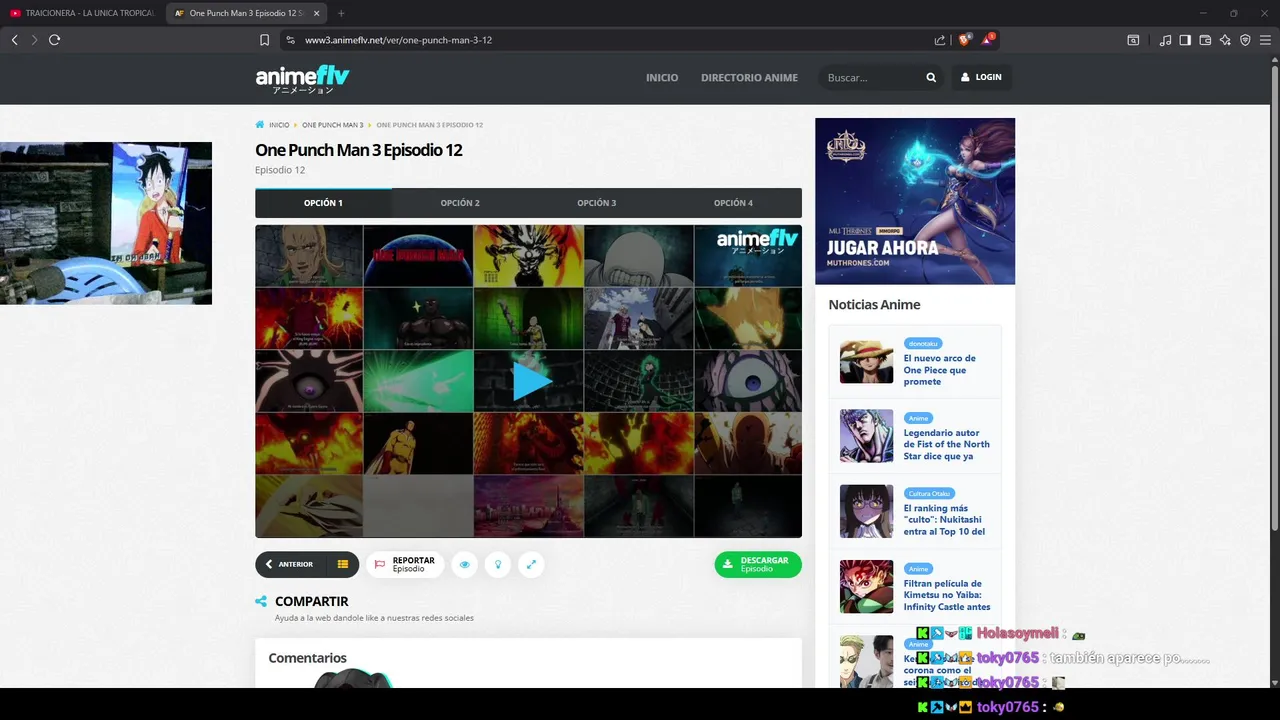Open the MU Thrones JUGAR AHORA ad
Screen dimensions: 1280x720
(915, 201)
